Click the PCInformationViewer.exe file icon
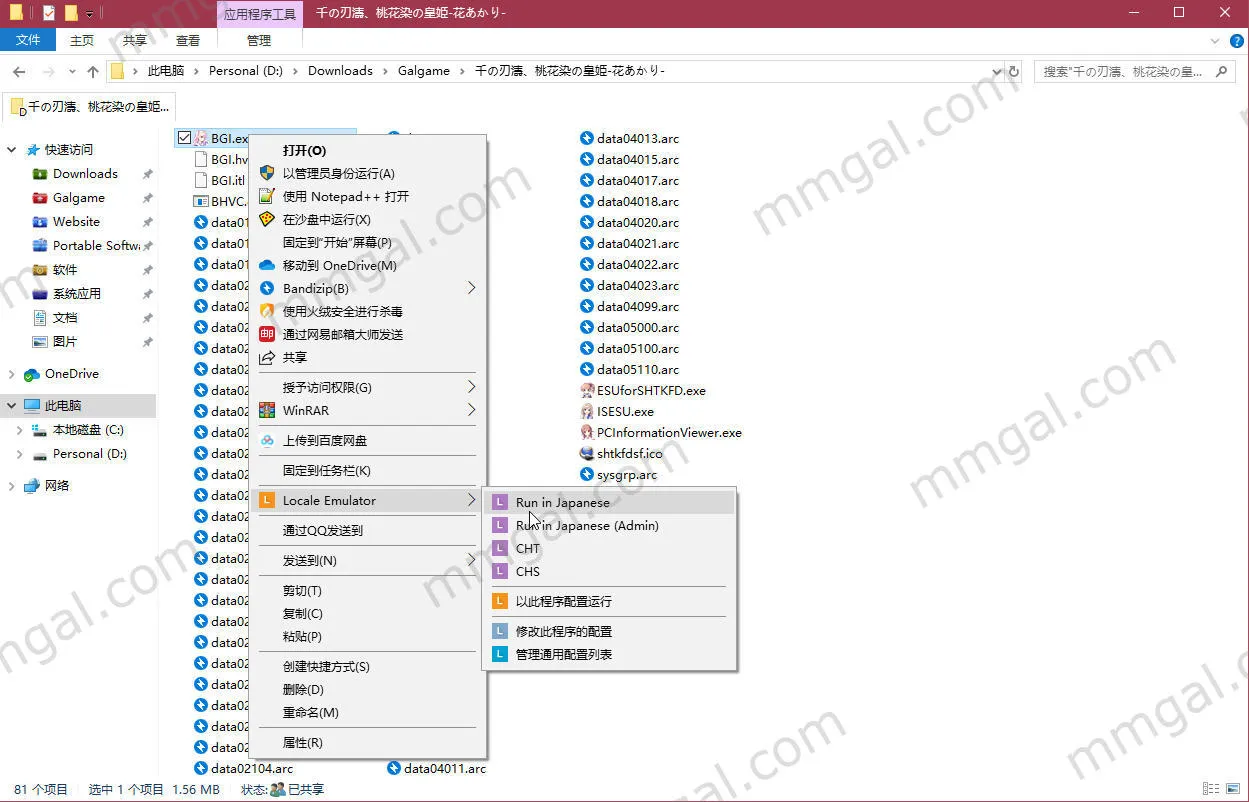 (587, 433)
